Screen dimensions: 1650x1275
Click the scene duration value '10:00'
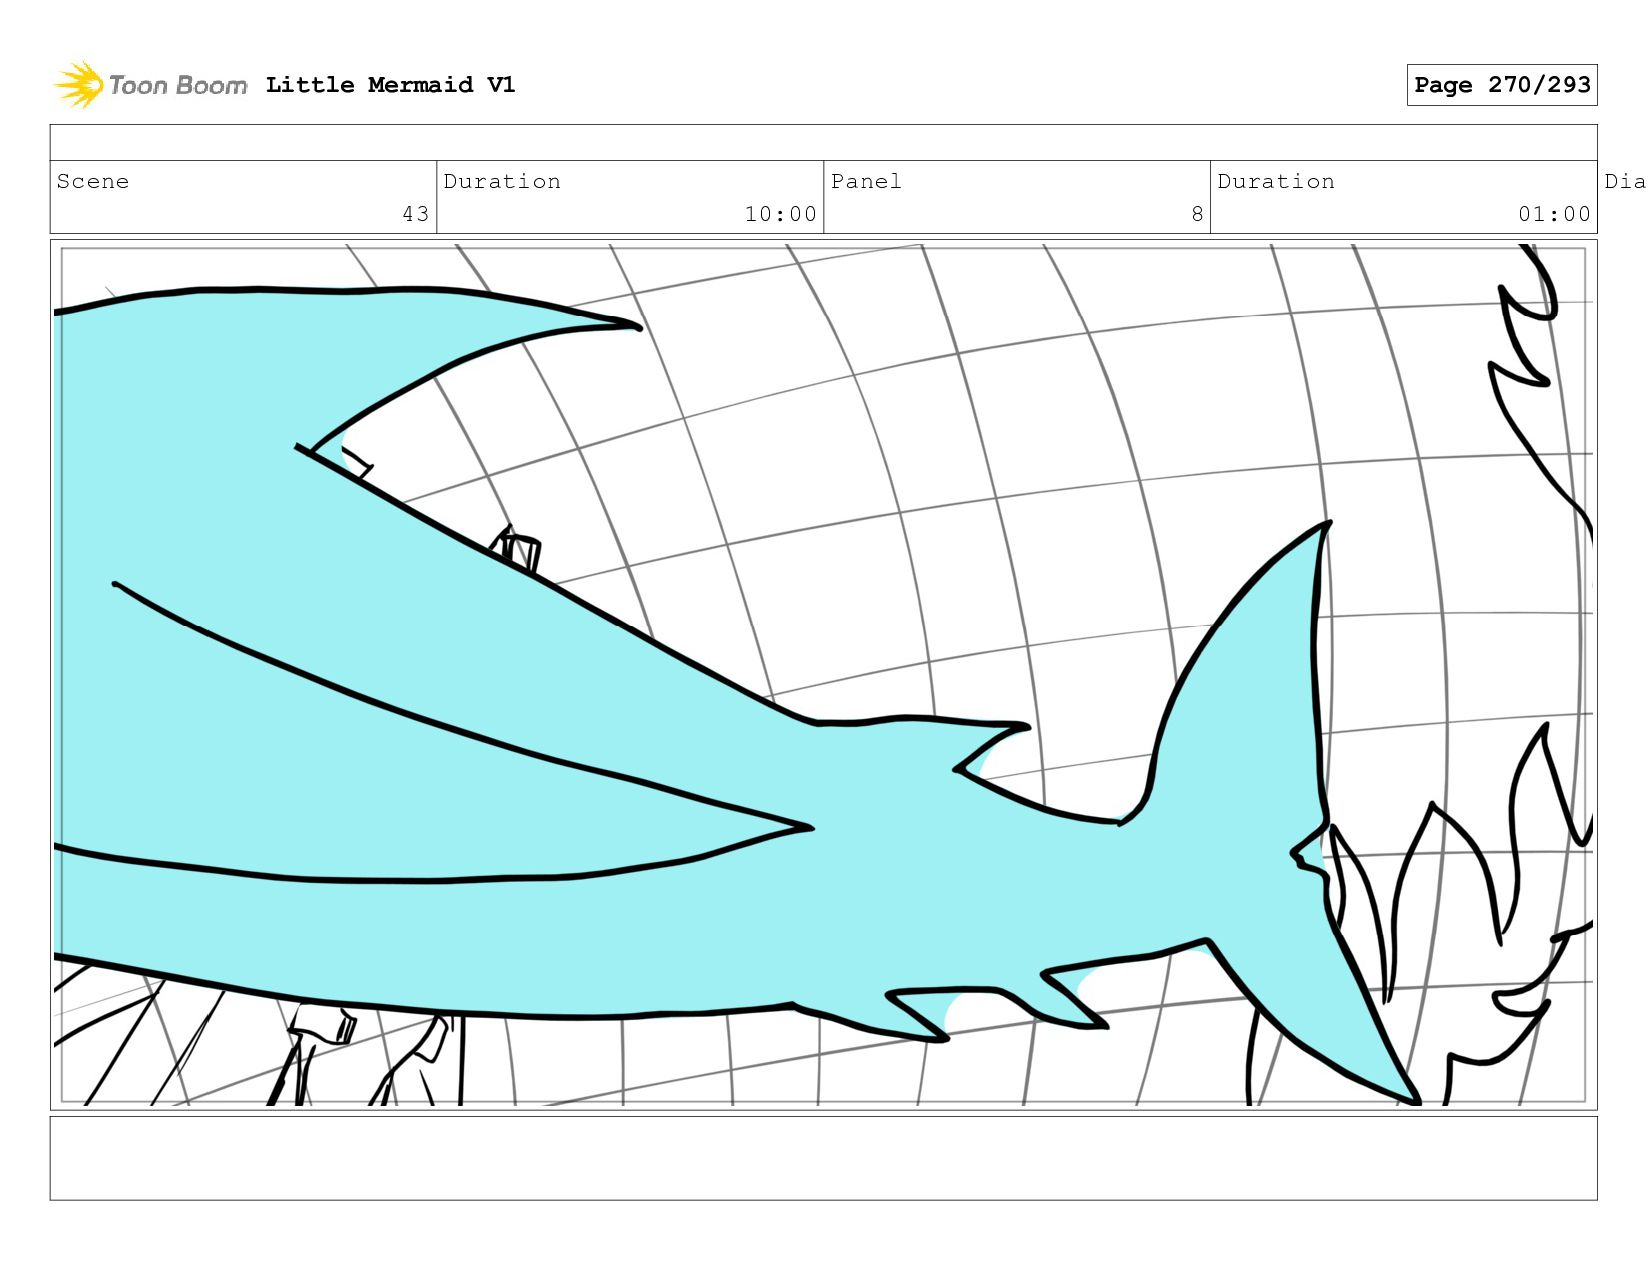781,214
